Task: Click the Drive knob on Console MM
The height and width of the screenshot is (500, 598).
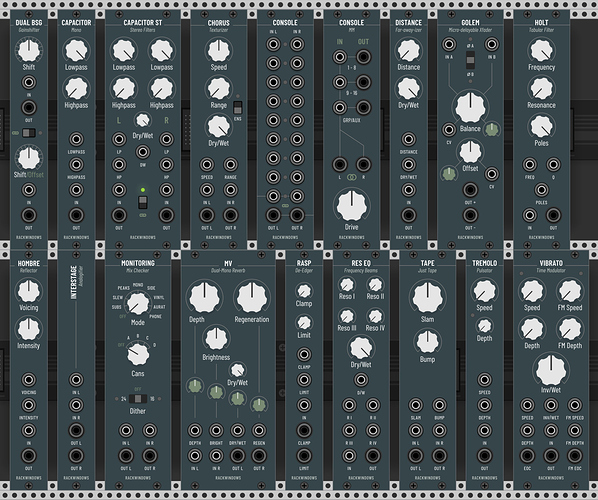Action: click(351, 206)
